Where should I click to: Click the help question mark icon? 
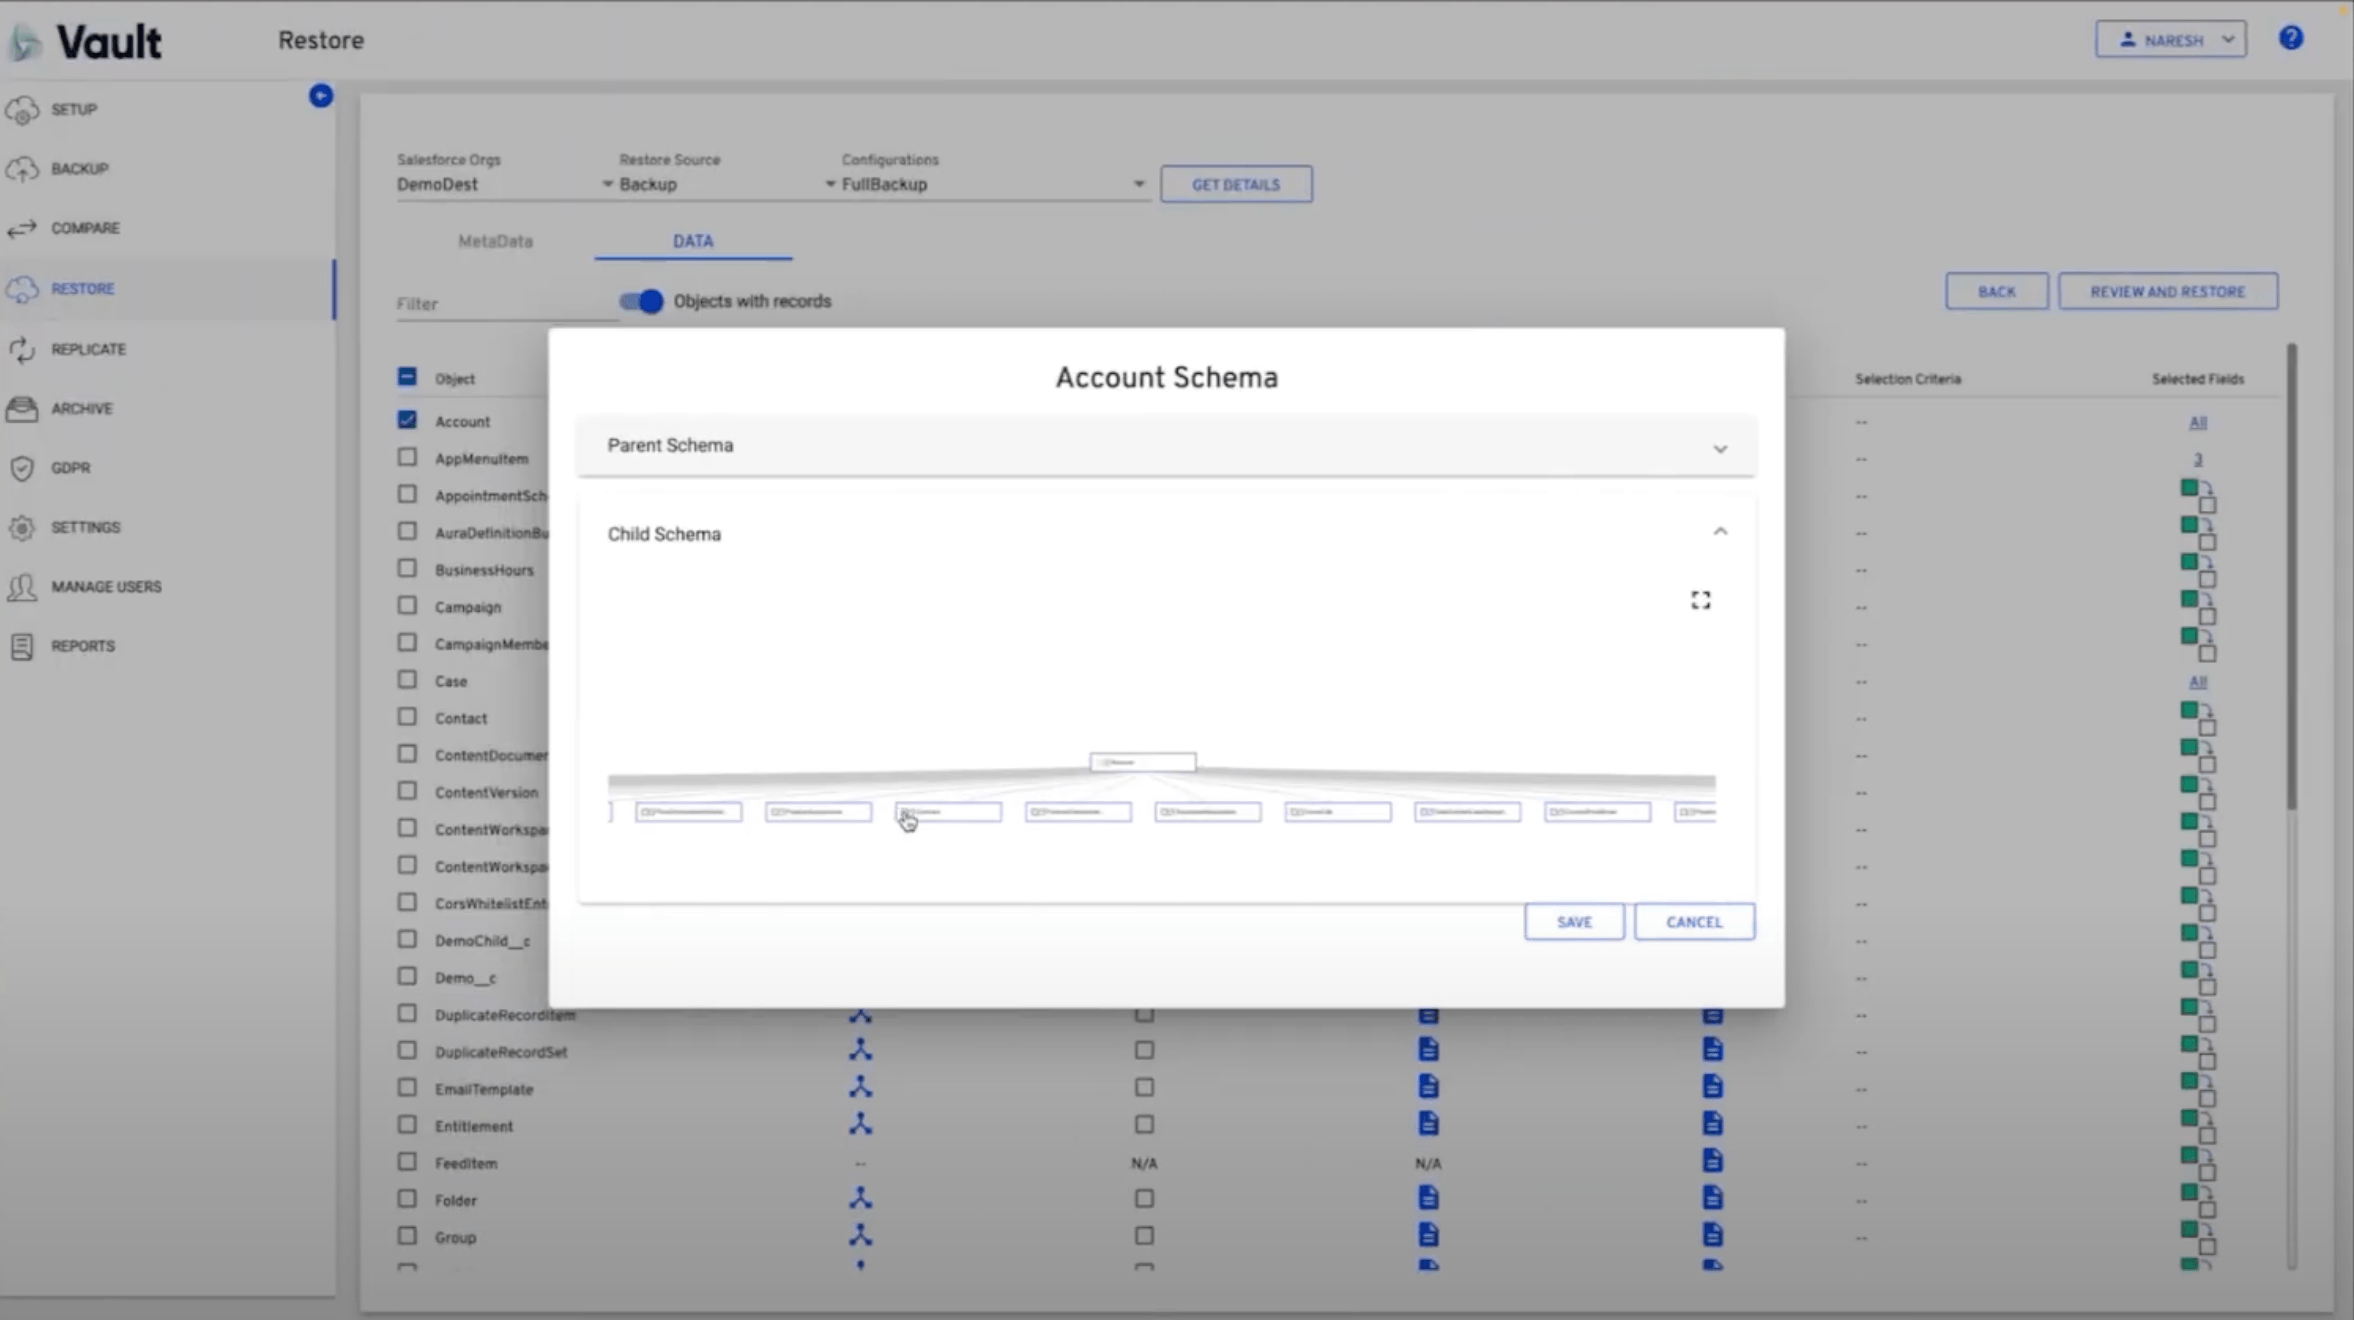(x=2292, y=38)
